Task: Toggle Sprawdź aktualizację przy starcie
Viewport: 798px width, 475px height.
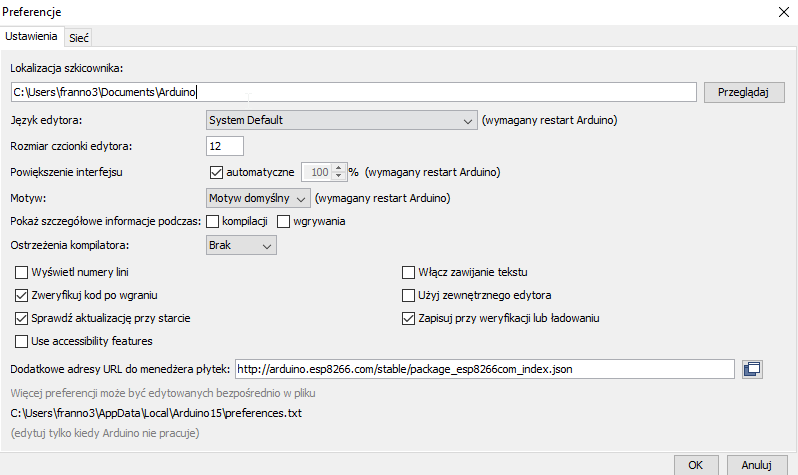Action: pos(22,319)
